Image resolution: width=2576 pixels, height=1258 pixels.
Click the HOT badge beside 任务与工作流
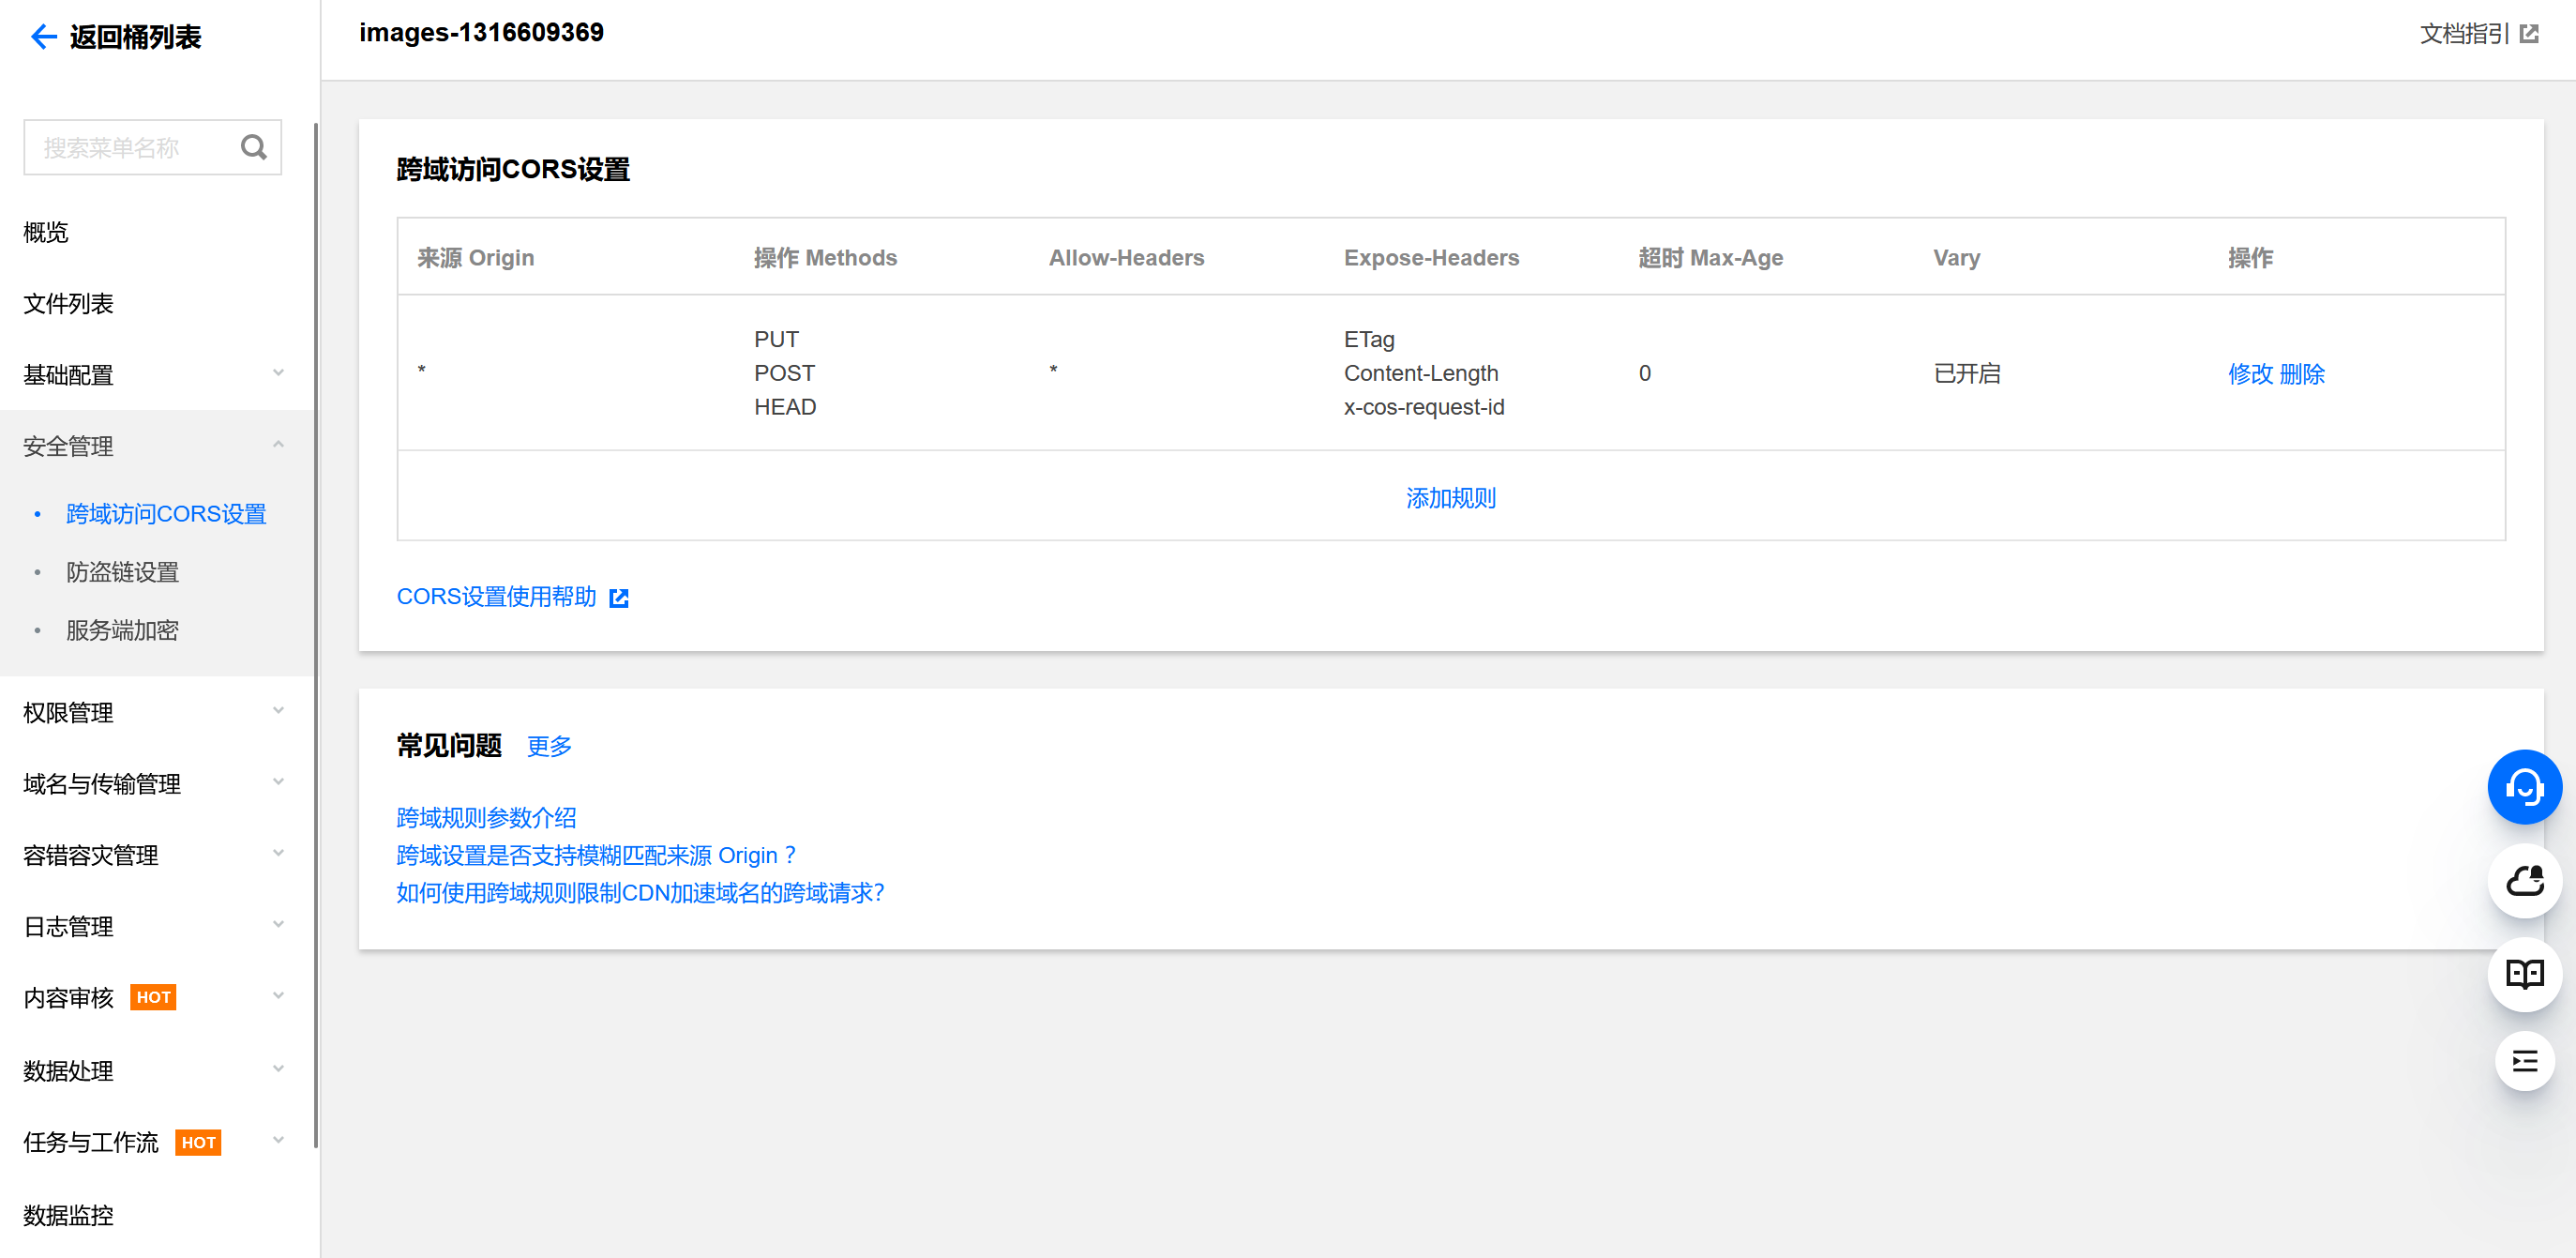pos(198,1142)
